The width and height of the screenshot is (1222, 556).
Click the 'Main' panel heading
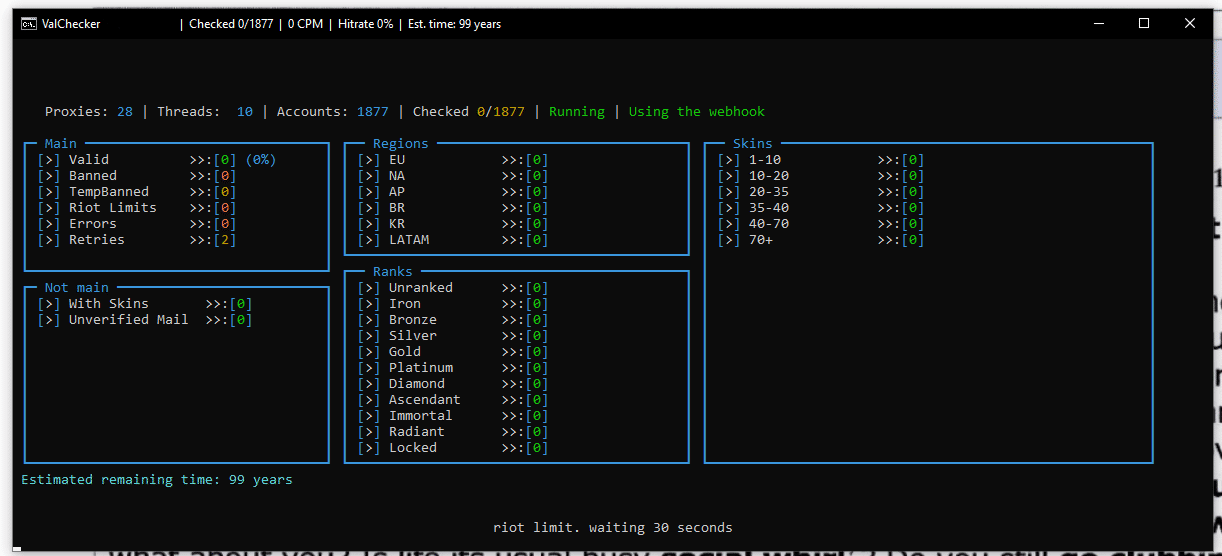click(61, 144)
